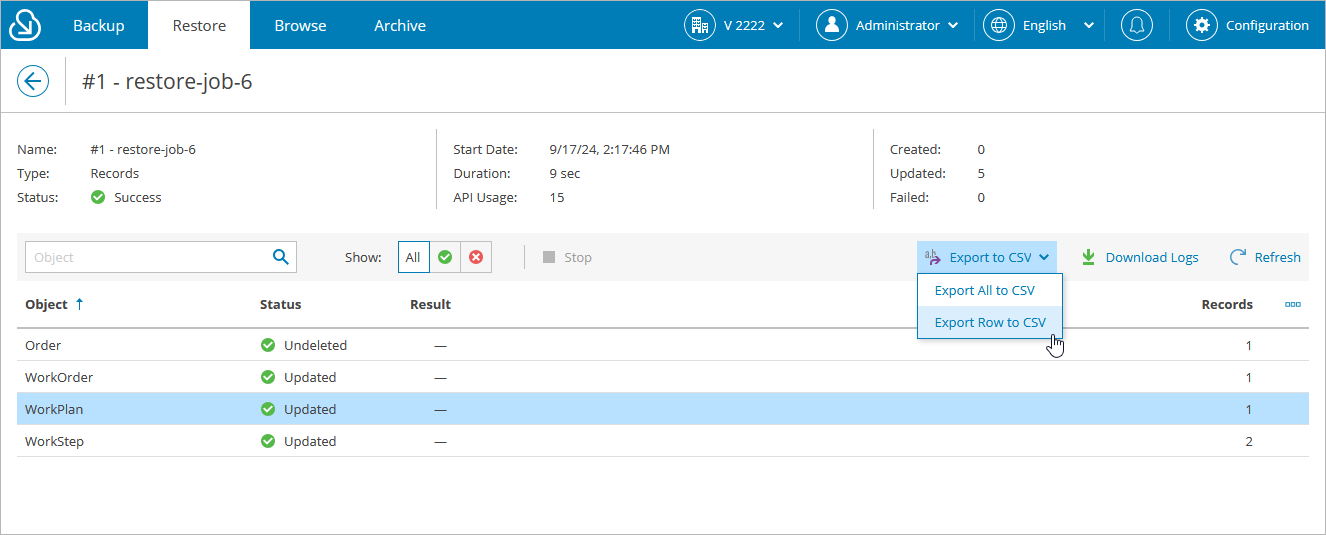This screenshot has height=535, width=1326.
Task: Switch to the Archive tab
Action: coord(400,25)
